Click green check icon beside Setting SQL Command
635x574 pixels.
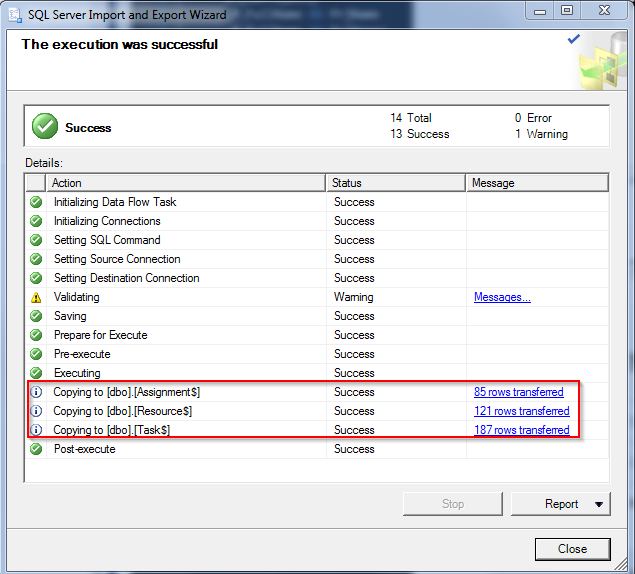(x=36, y=240)
